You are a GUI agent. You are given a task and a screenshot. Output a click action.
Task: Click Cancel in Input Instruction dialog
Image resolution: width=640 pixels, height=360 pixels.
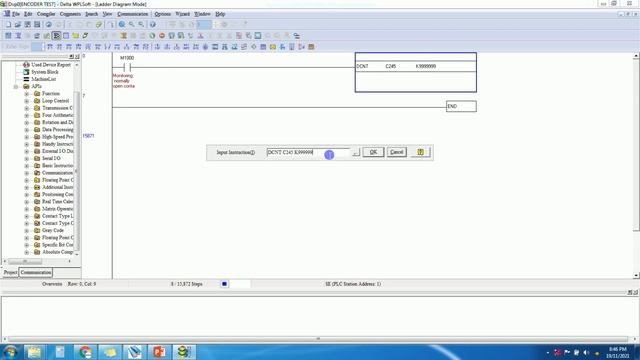click(396, 152)
